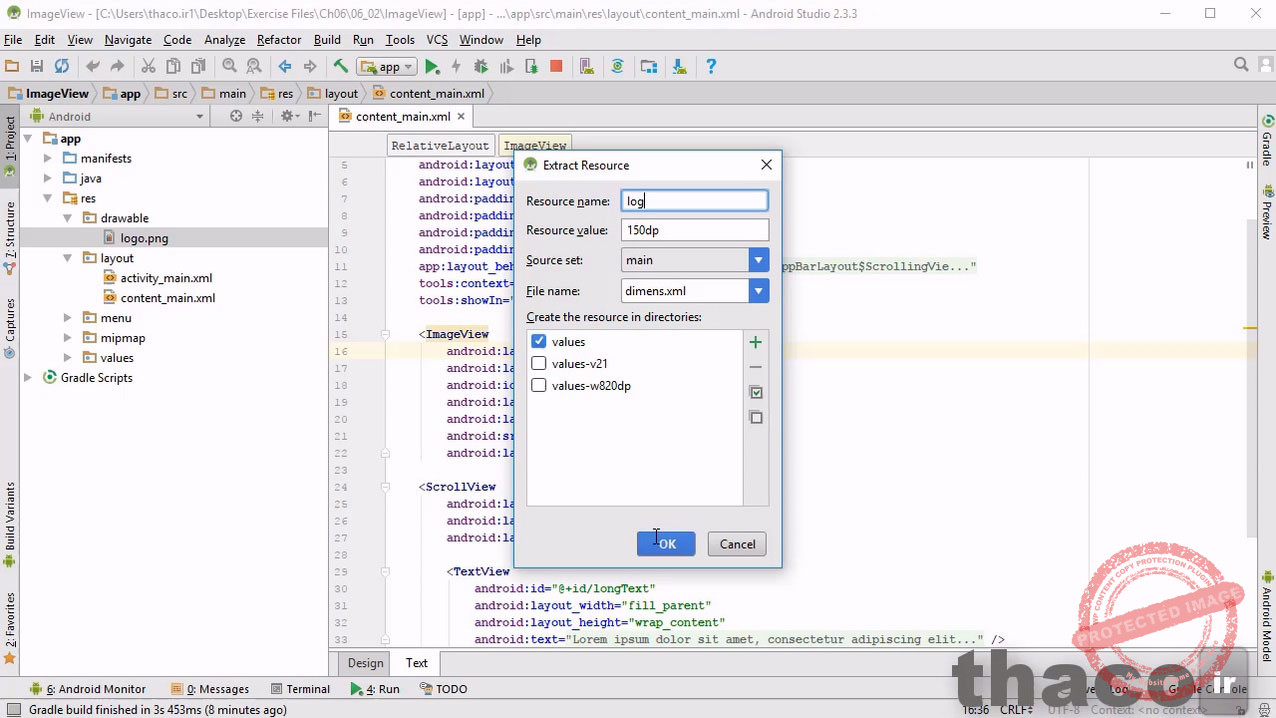Uncheck the values directory checkbox
1276x718 pixels.
tap(539, 341)
